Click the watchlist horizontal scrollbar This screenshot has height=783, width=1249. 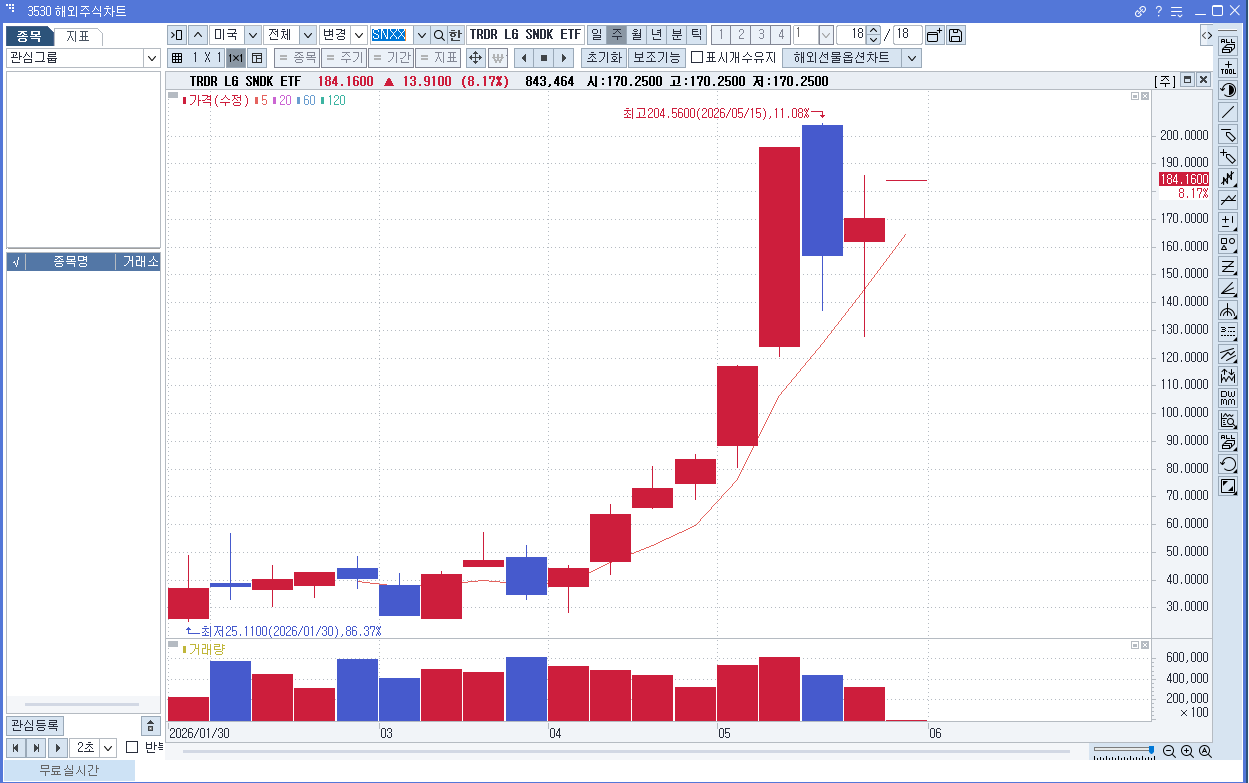pyautogui.click(x=82, y=705)
